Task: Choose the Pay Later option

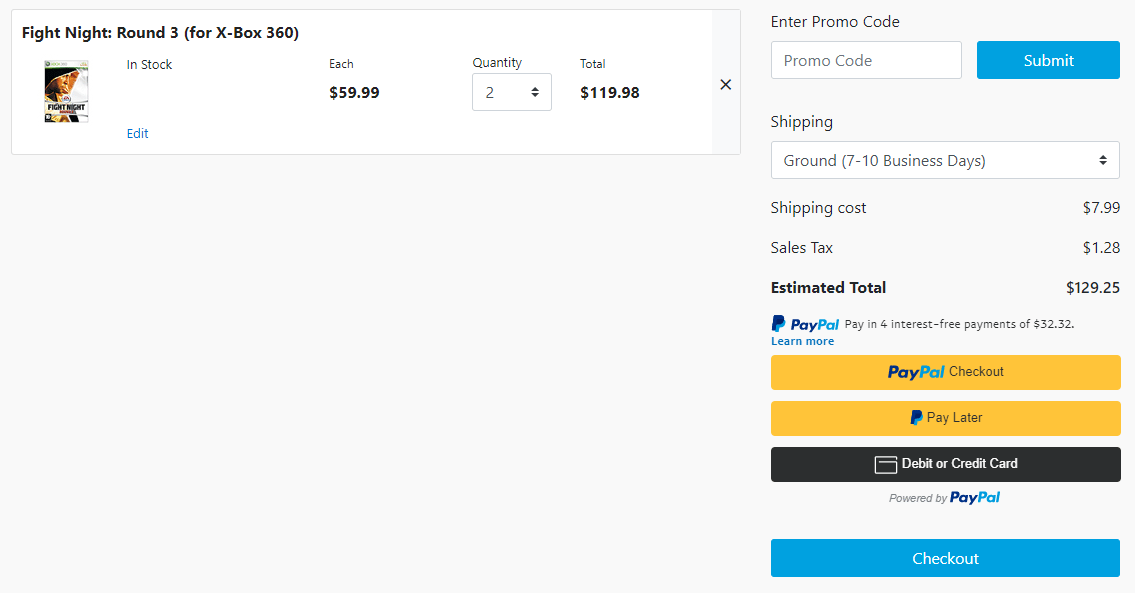Action: (945, 418)
